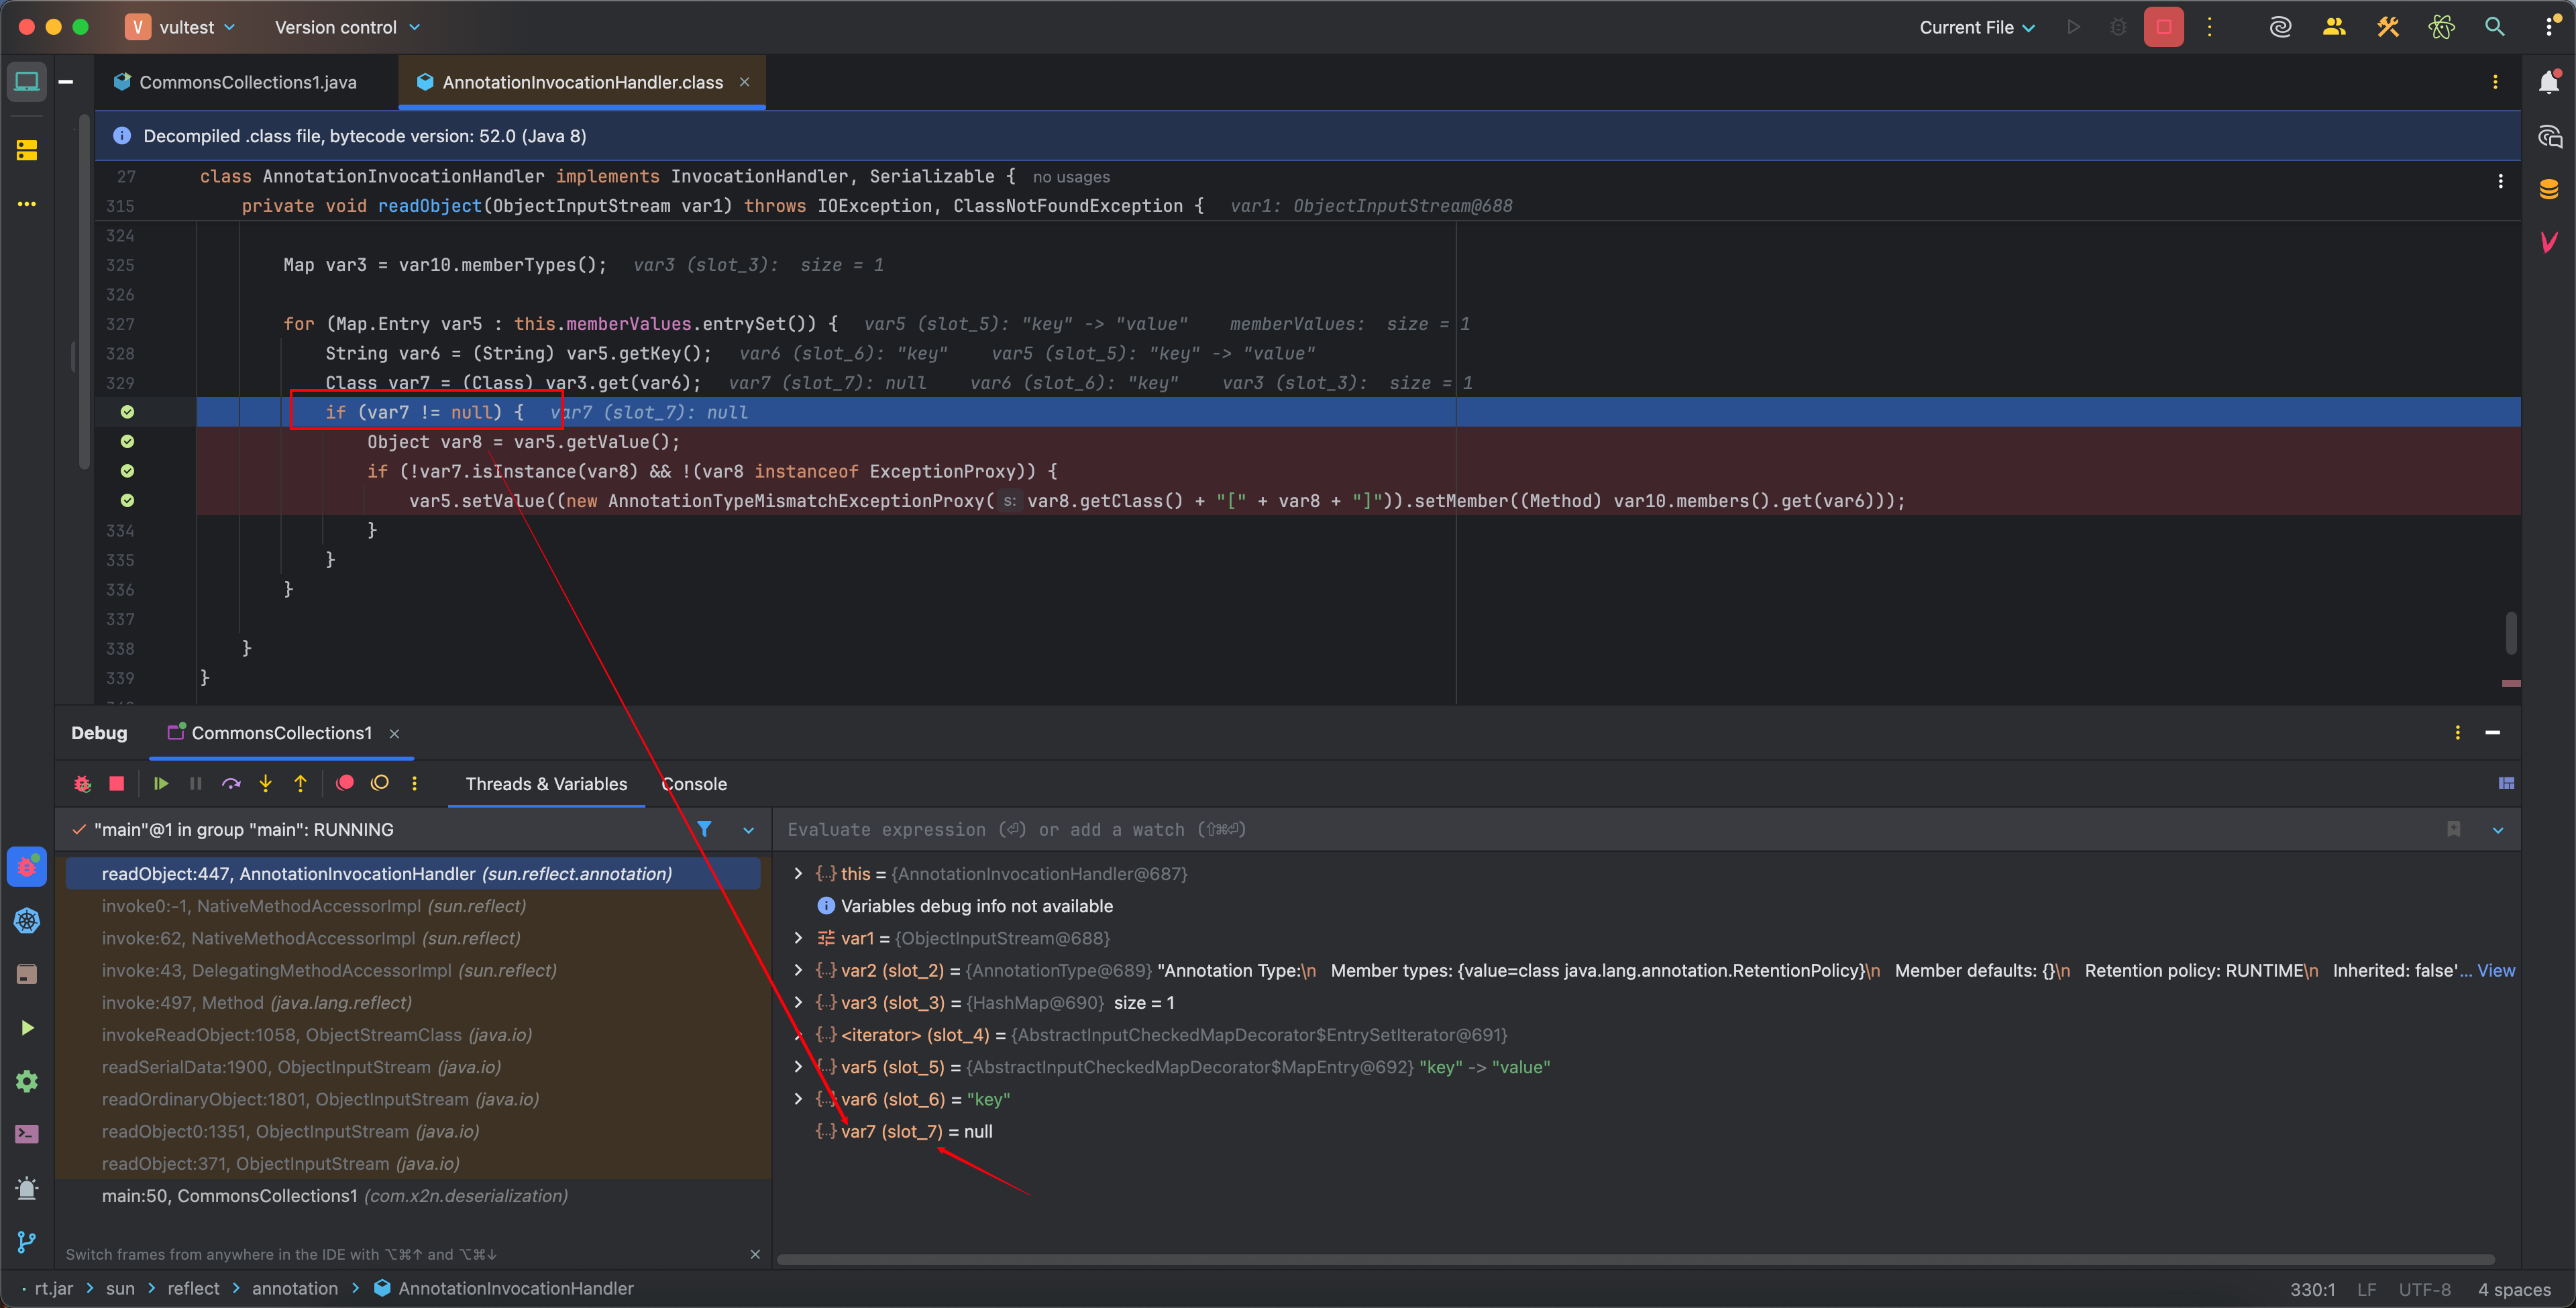Image resolution: width=2576 pixels, height=1308 pixels.
Task: Expand var6 "key" node
Action: tap(798, 1099)
